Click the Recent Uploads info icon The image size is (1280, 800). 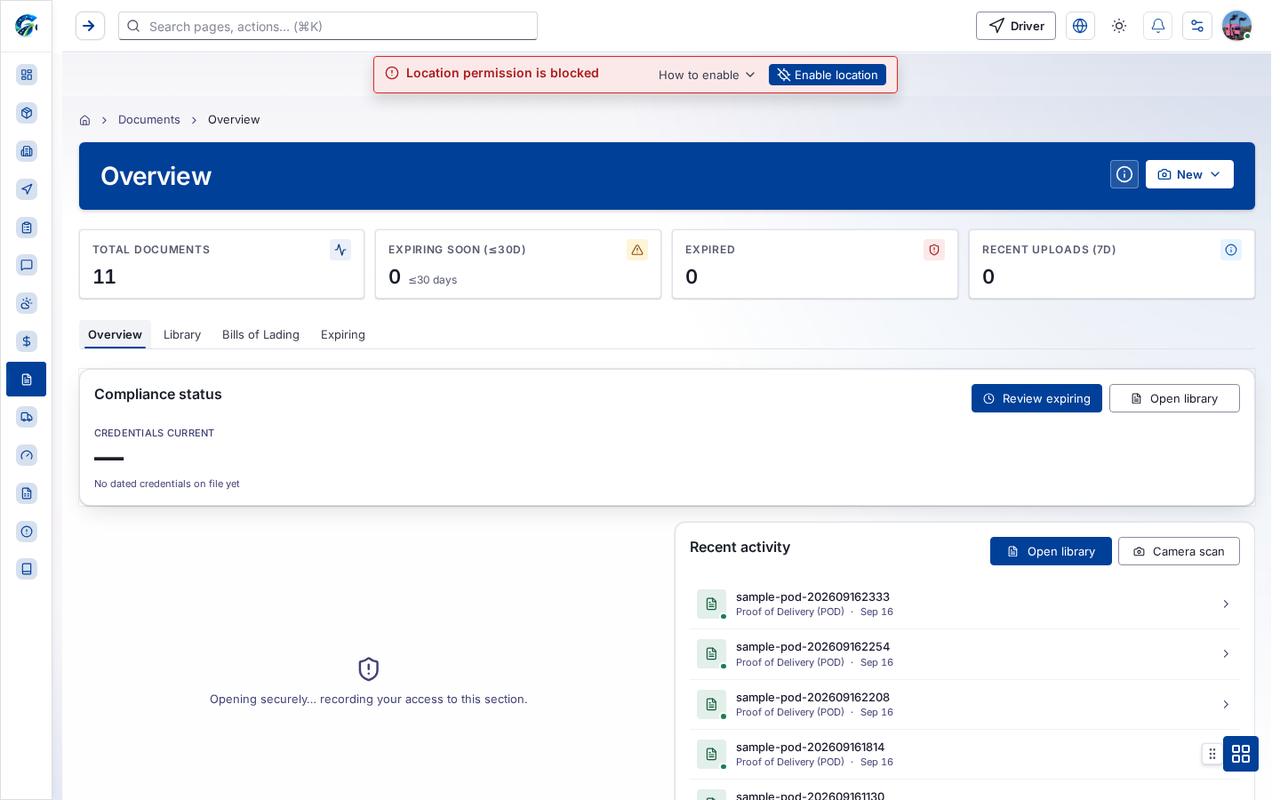pyautogui.click(x=1231, y=250)
